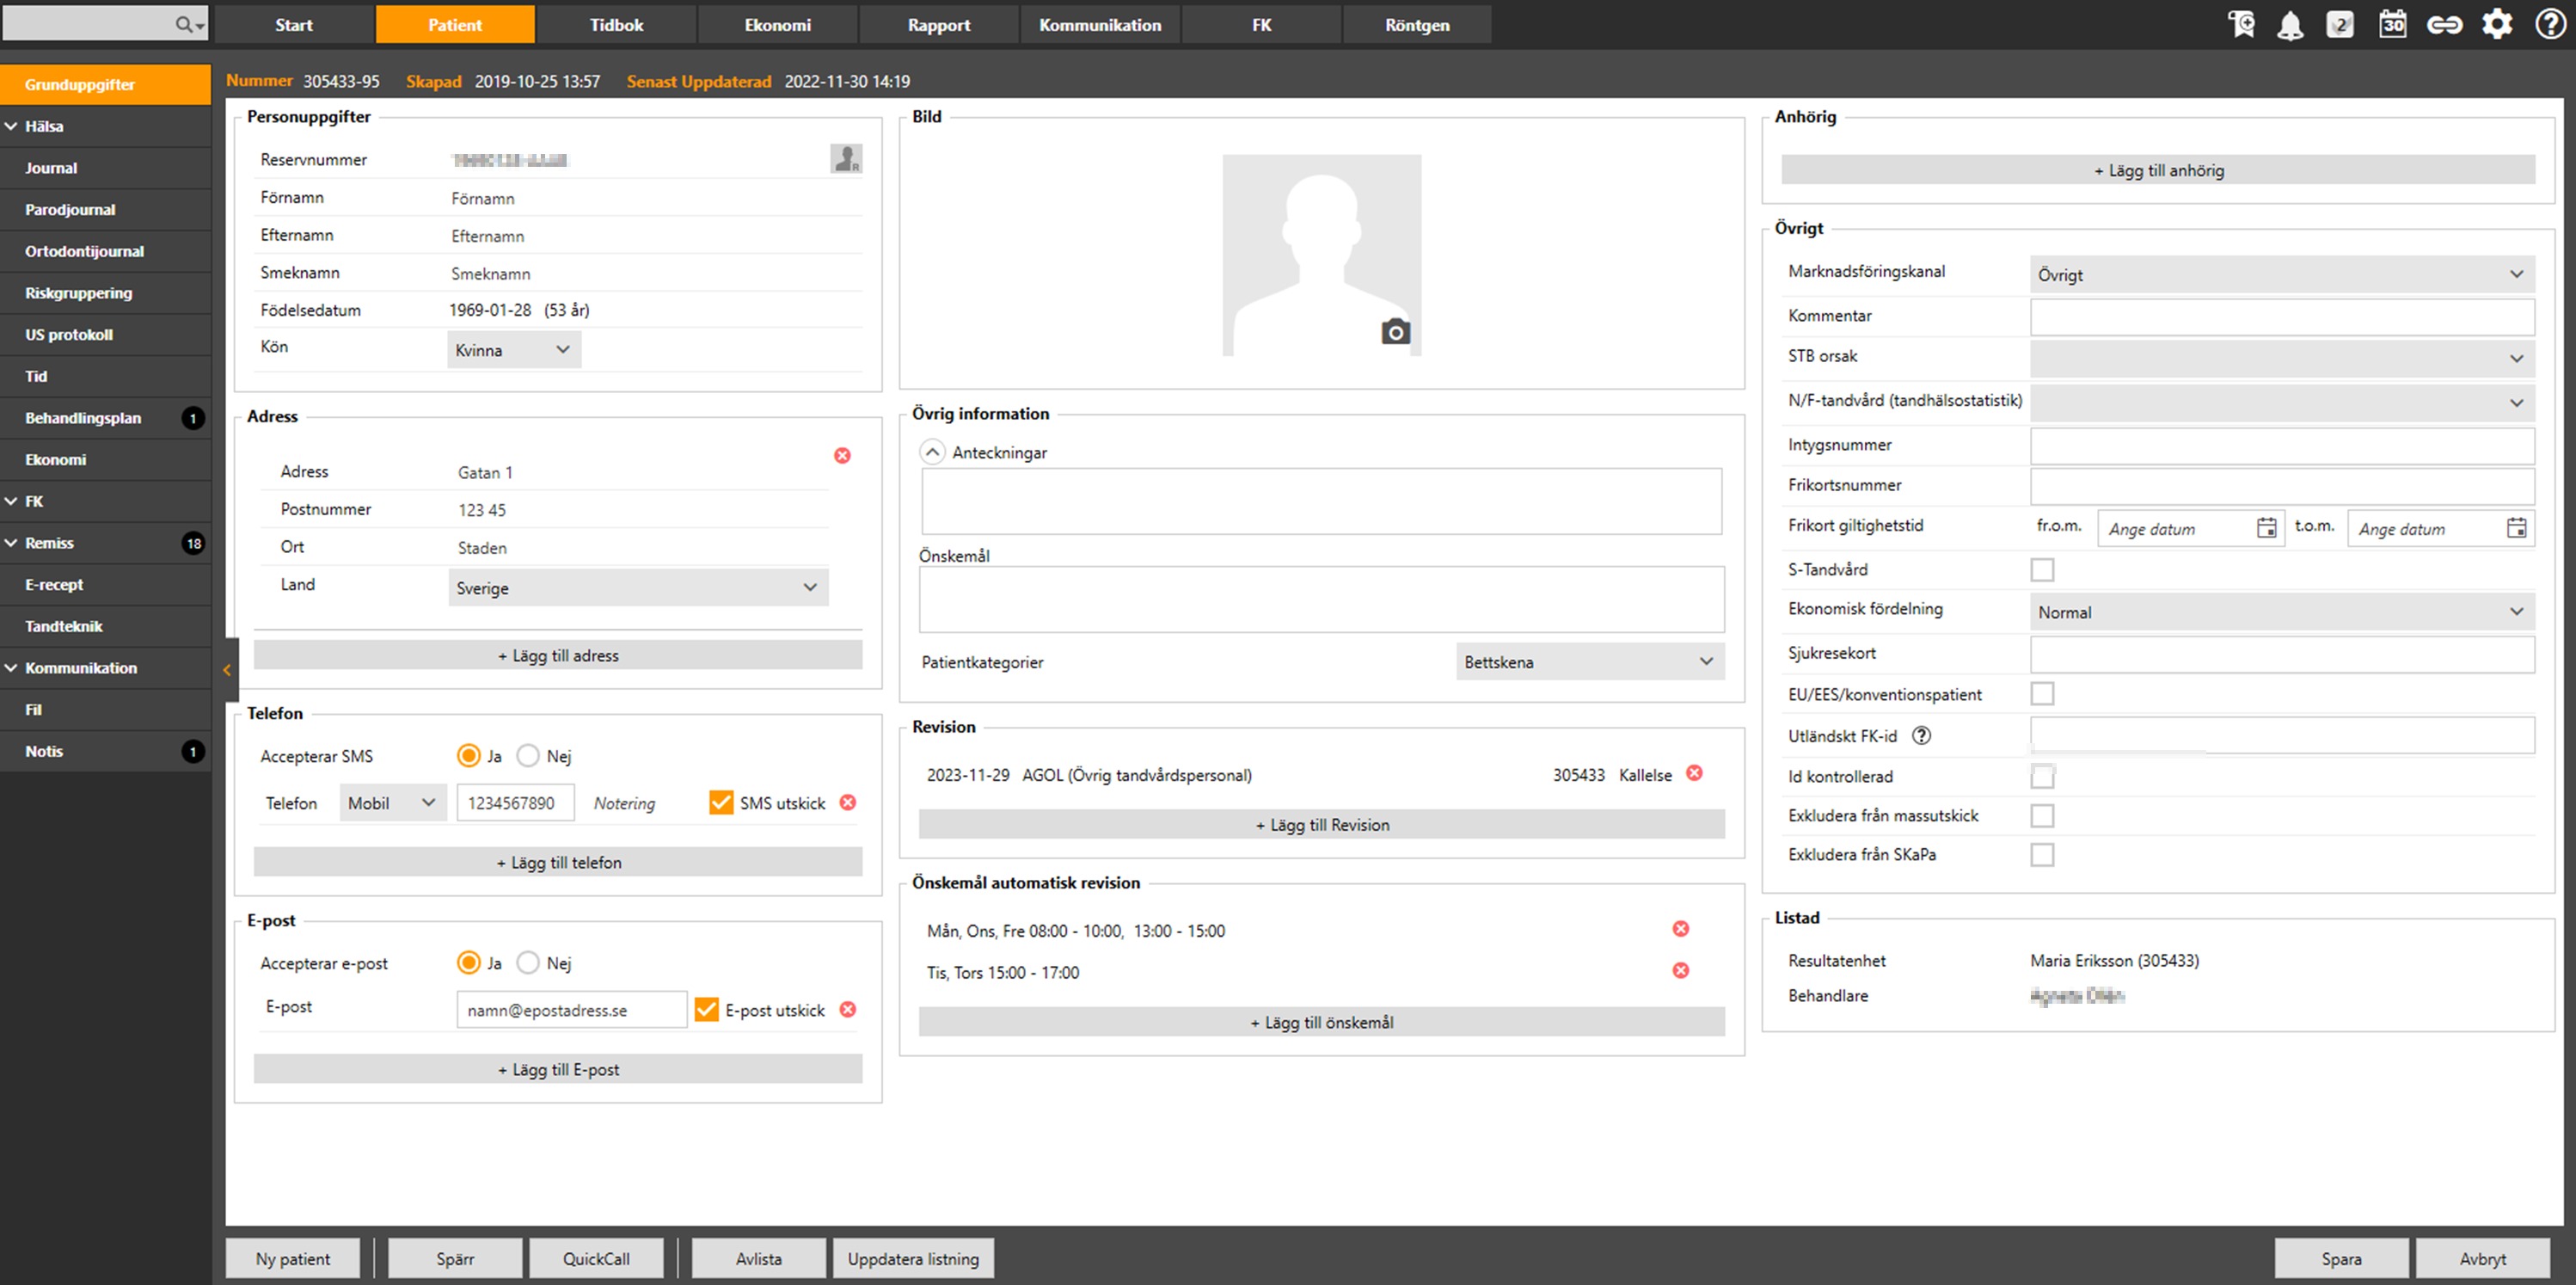Open Journal in the sidebar
Screen dimensions: 2576x1285
(51, 168)
